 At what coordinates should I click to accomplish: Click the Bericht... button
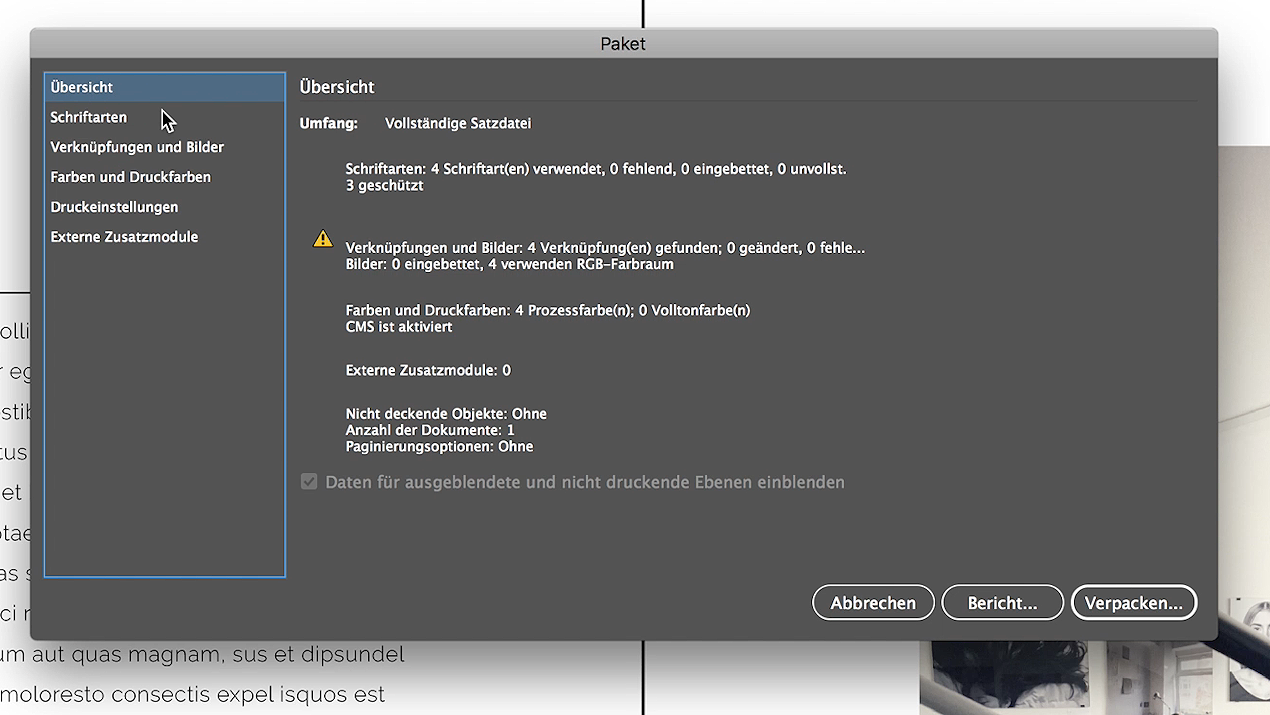tap(1002, 602)
